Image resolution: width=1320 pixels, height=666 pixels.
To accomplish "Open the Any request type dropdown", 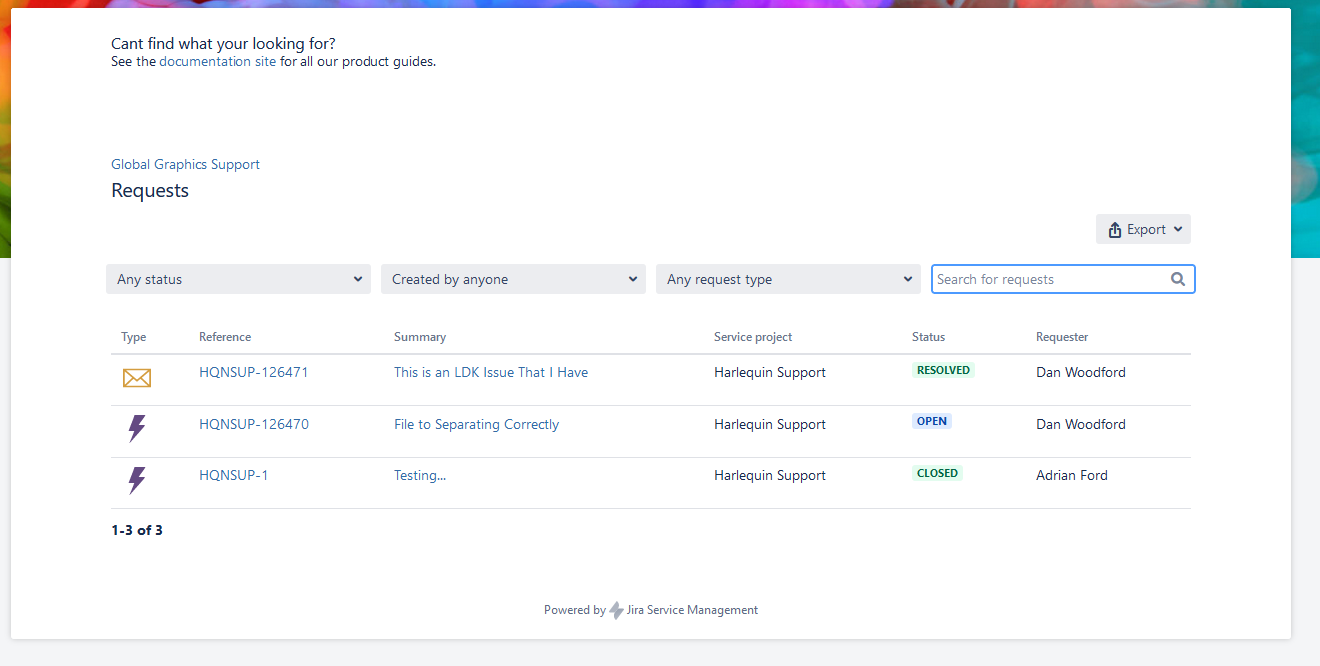I will (788, 280).
